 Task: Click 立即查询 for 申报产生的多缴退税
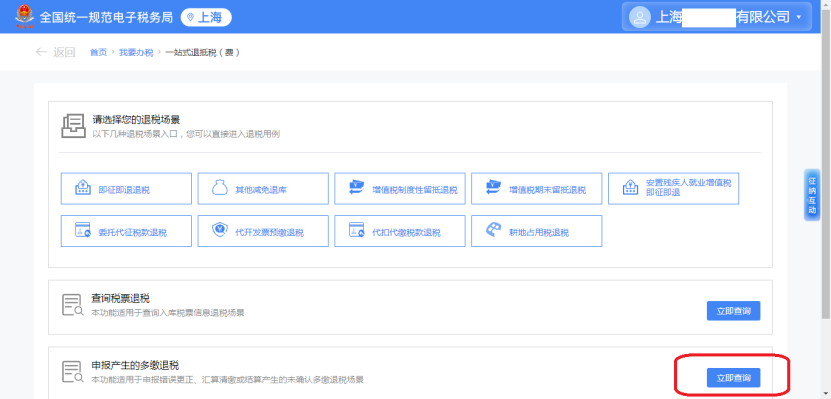(733, 378)
